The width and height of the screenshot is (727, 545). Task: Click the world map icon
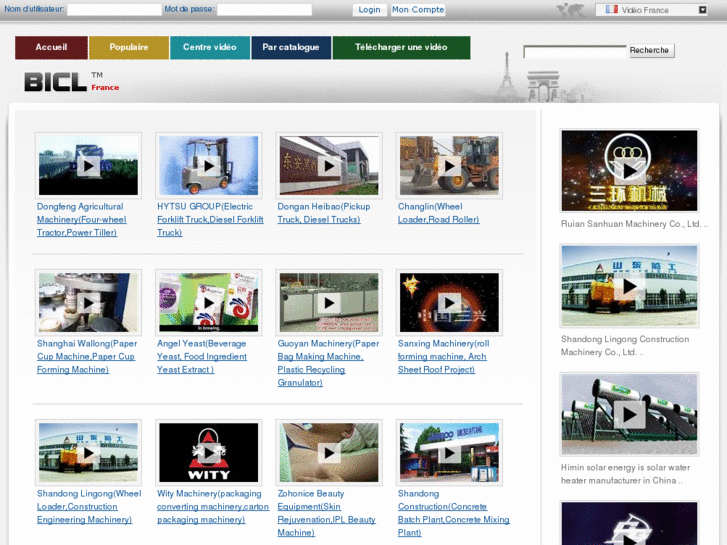click(x=570, y=10)
